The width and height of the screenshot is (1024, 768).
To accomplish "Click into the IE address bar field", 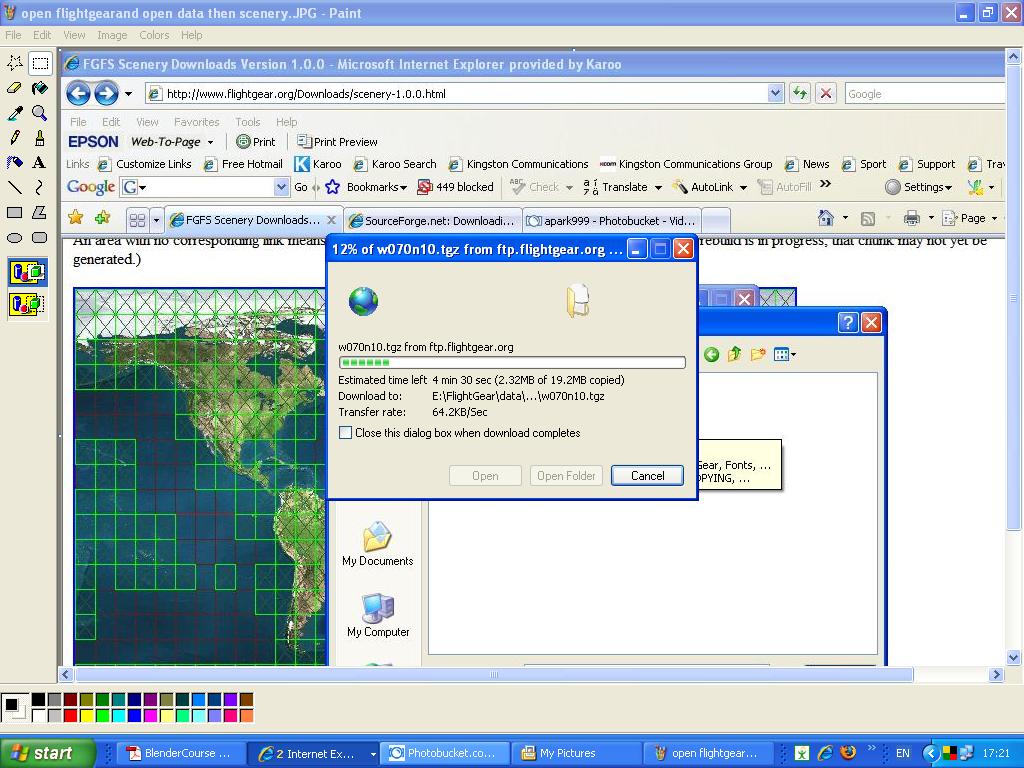I will click(457, 93).
